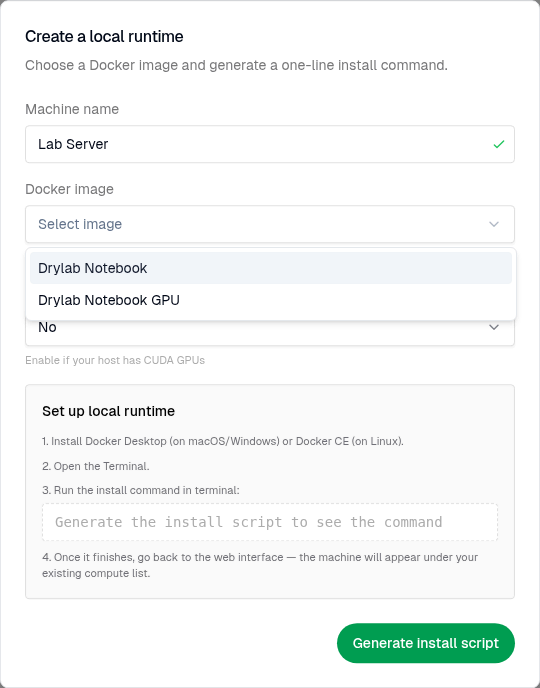Click the install command placeholder box
Screen dimensions: 540x688
(270, 522)
